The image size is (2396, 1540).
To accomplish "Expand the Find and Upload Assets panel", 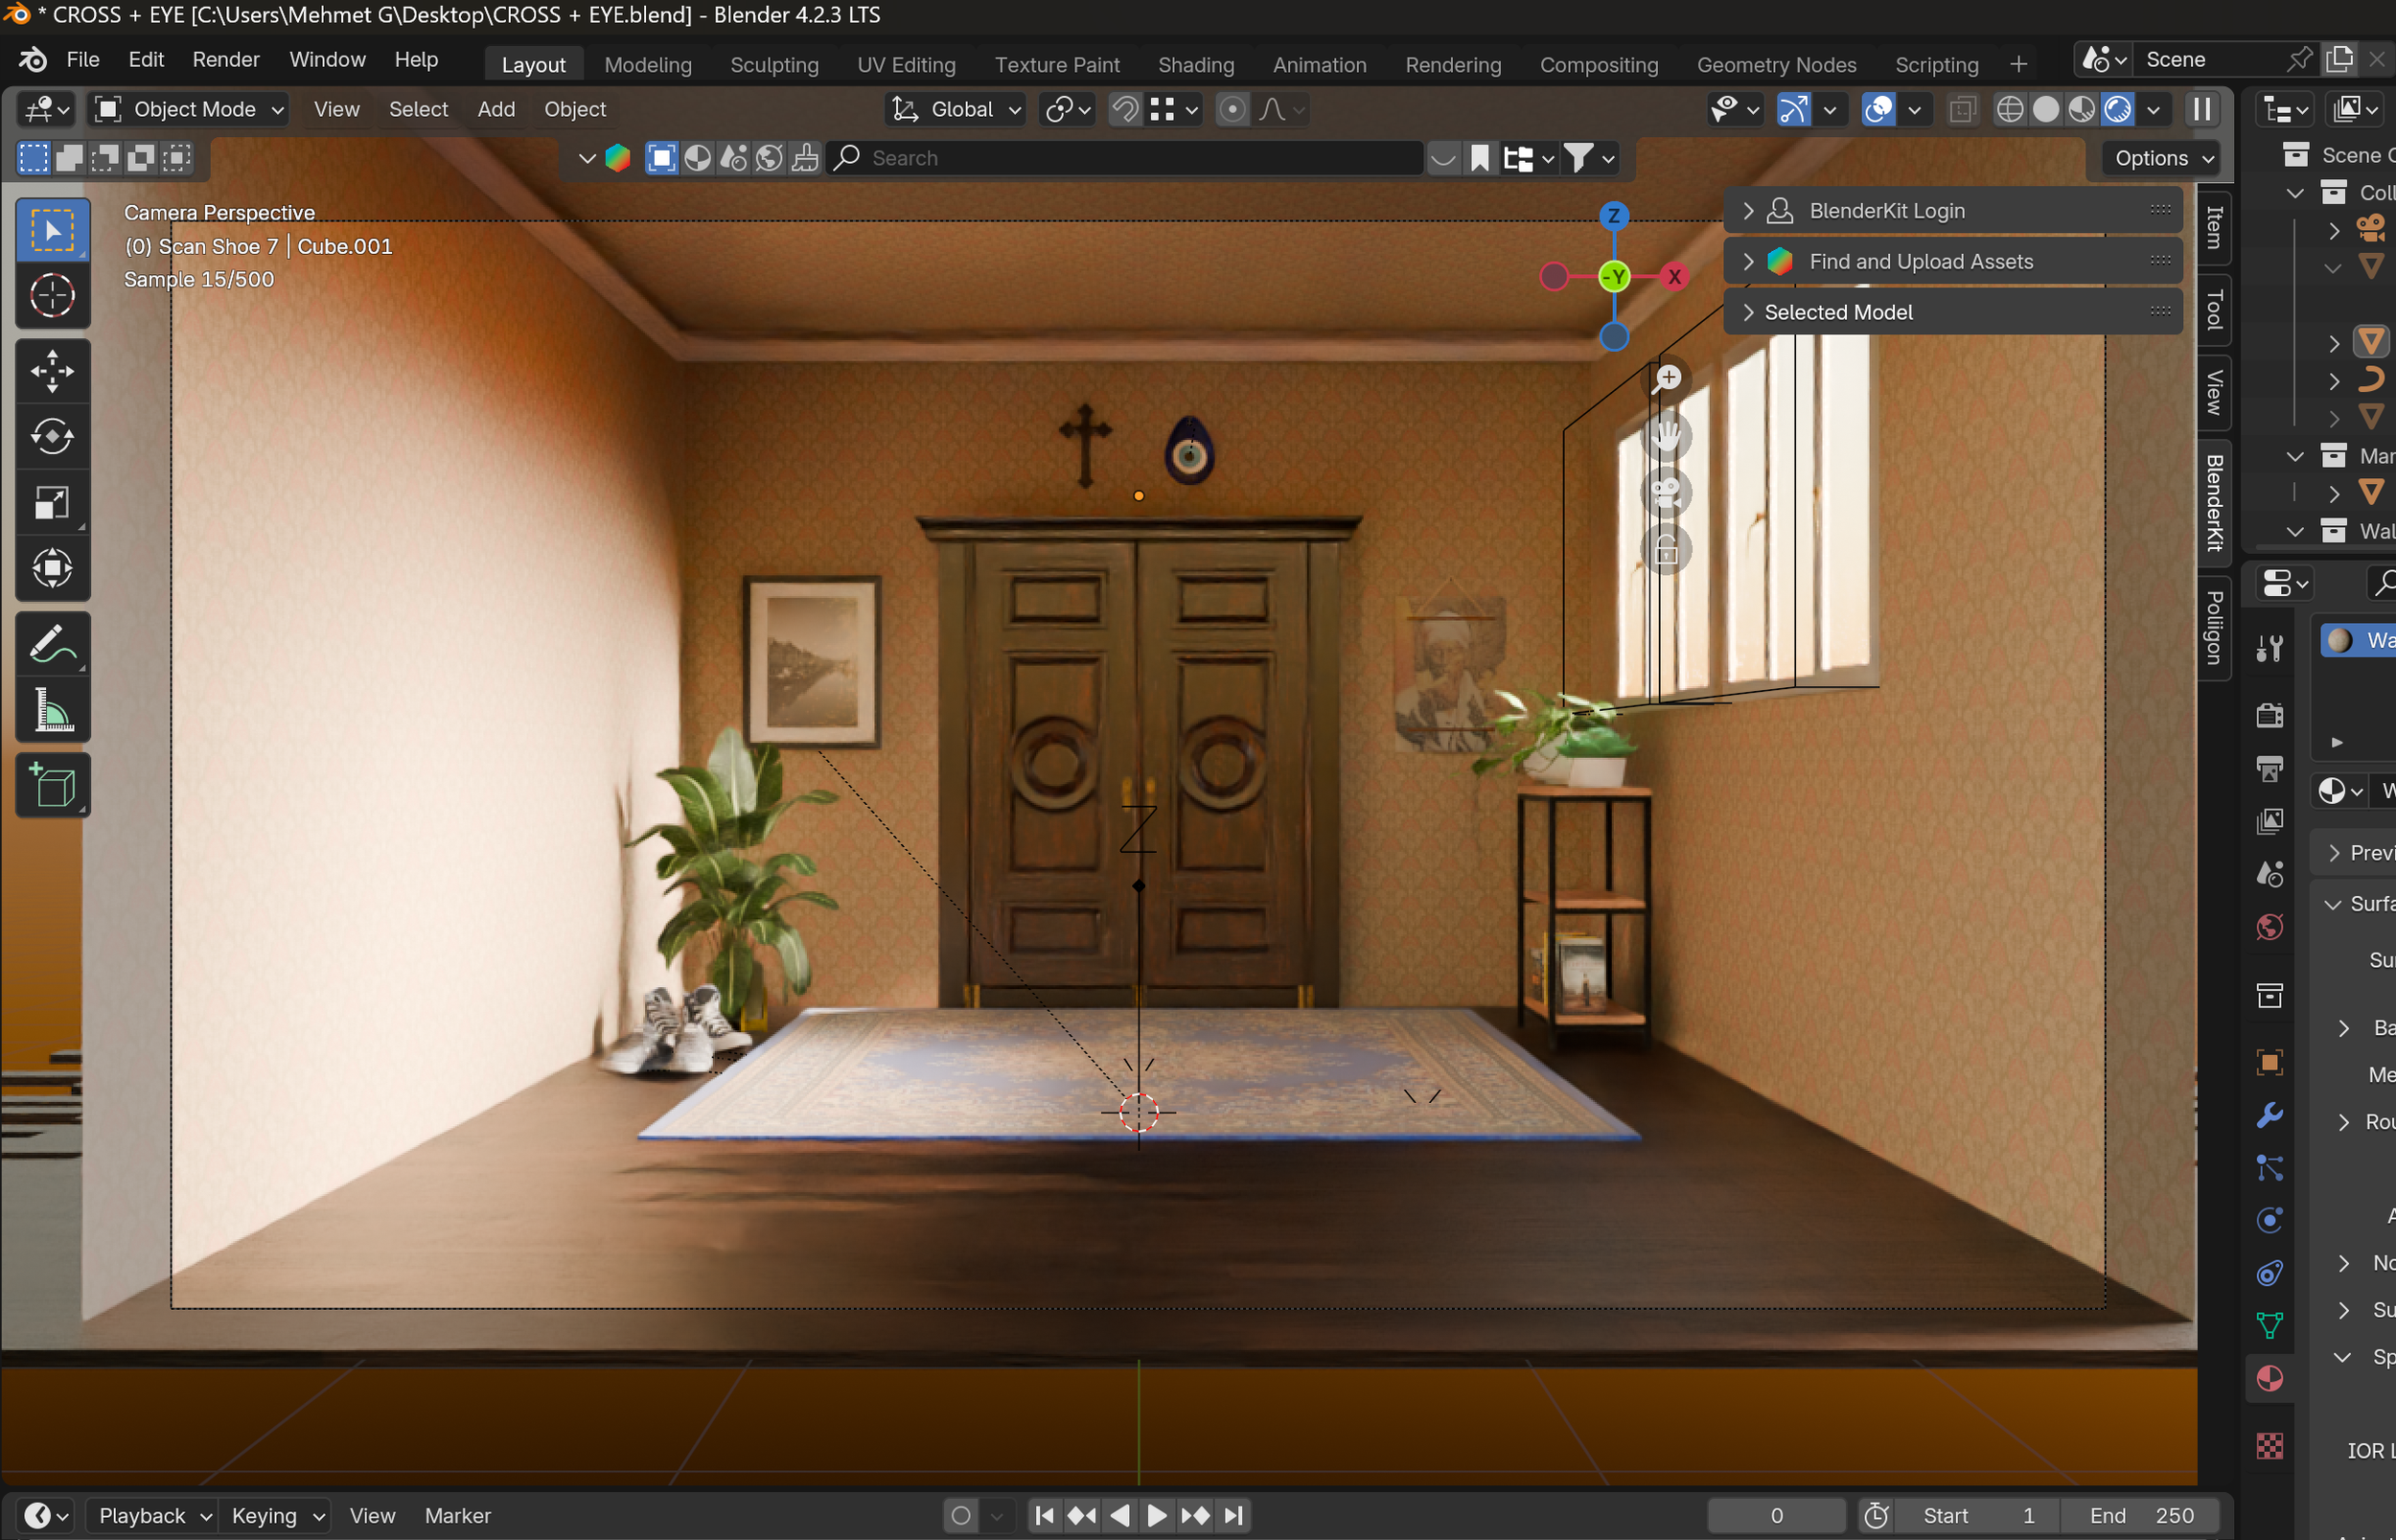I will [1920, 262].
